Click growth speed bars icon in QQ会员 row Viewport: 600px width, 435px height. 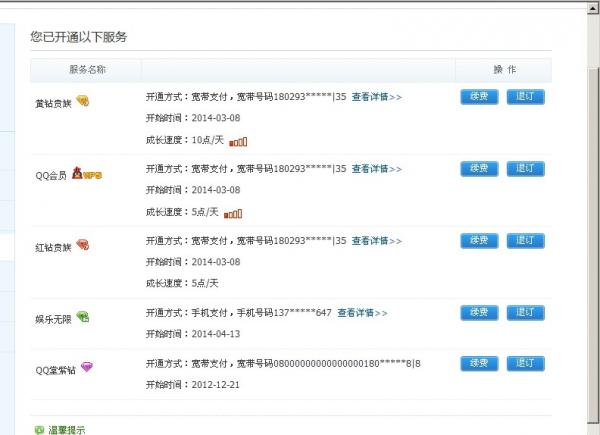click(x=233, y=214)
